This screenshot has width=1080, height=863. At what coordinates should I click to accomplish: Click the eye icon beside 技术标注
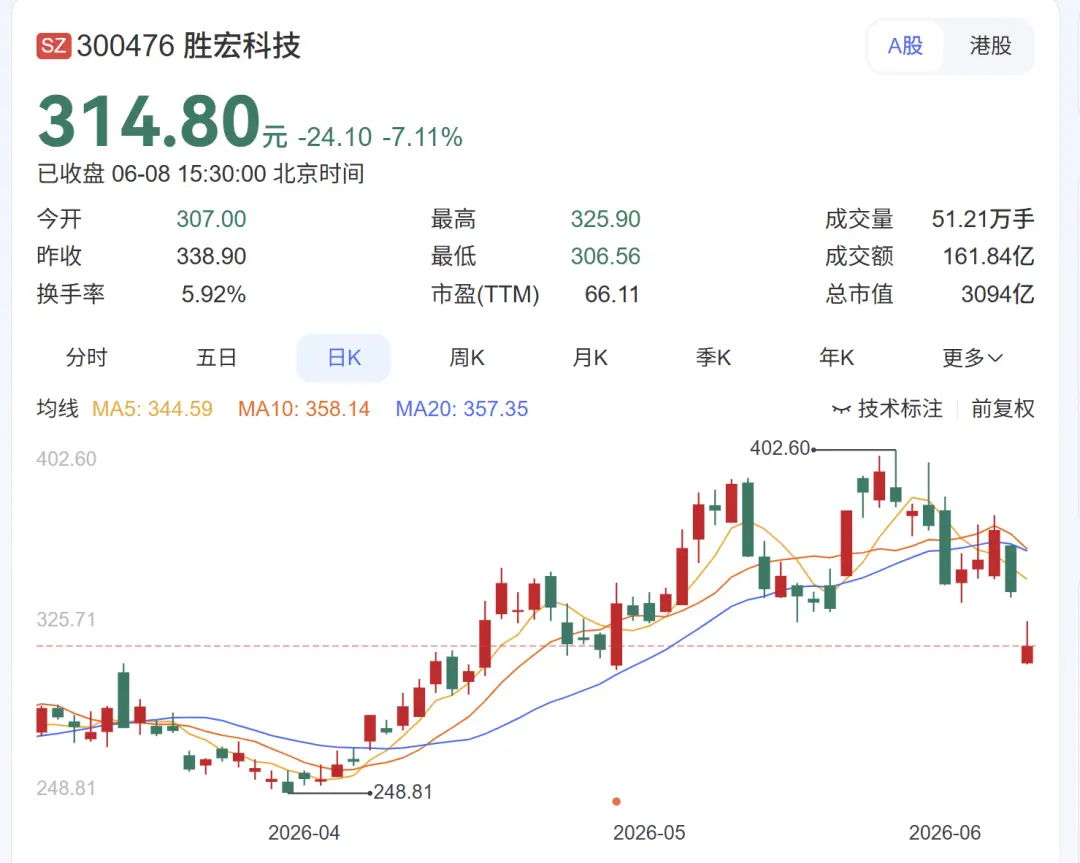click(841, 409)
